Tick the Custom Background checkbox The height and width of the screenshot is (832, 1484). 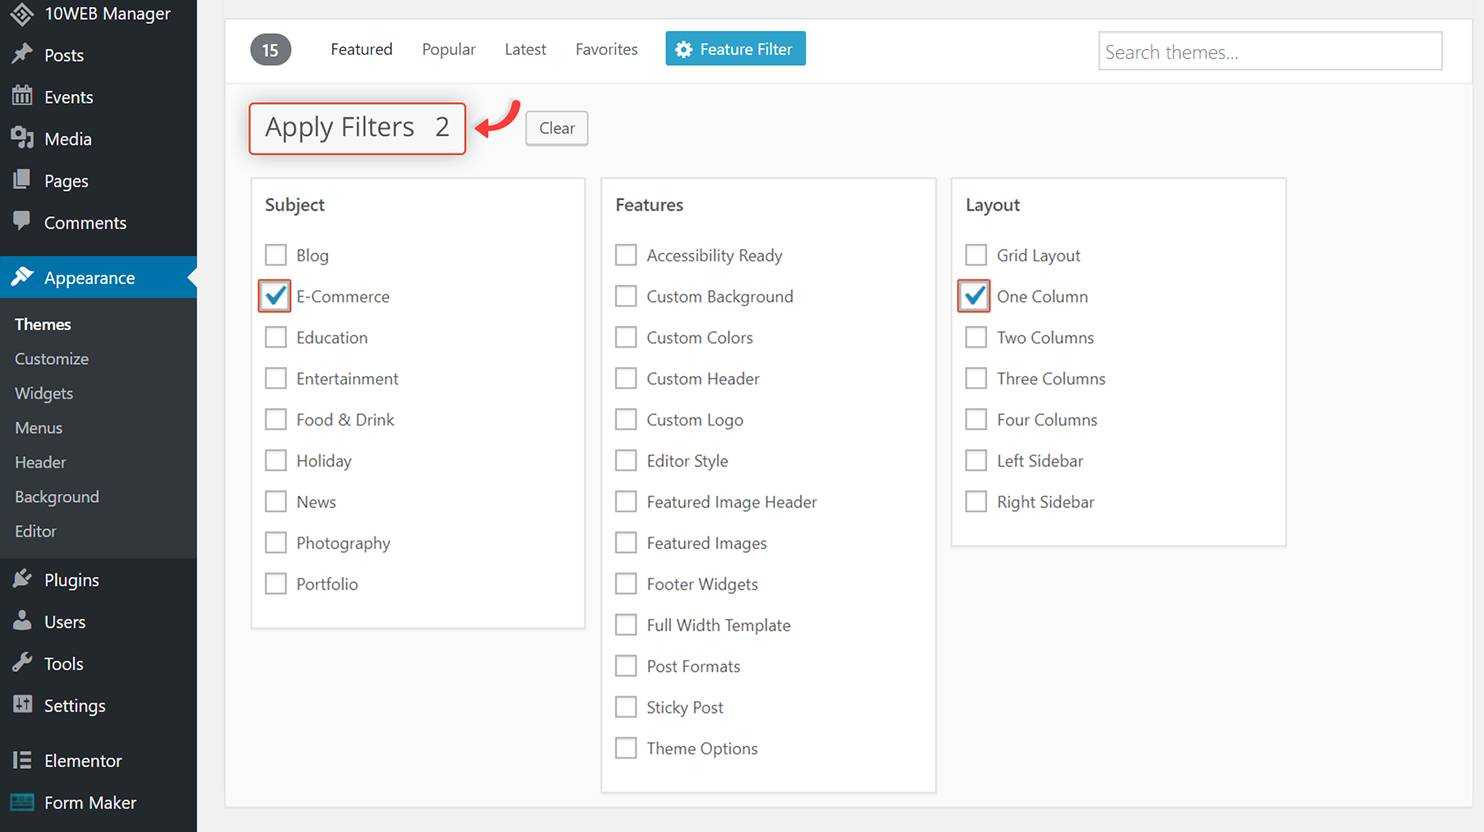point(626,296)
